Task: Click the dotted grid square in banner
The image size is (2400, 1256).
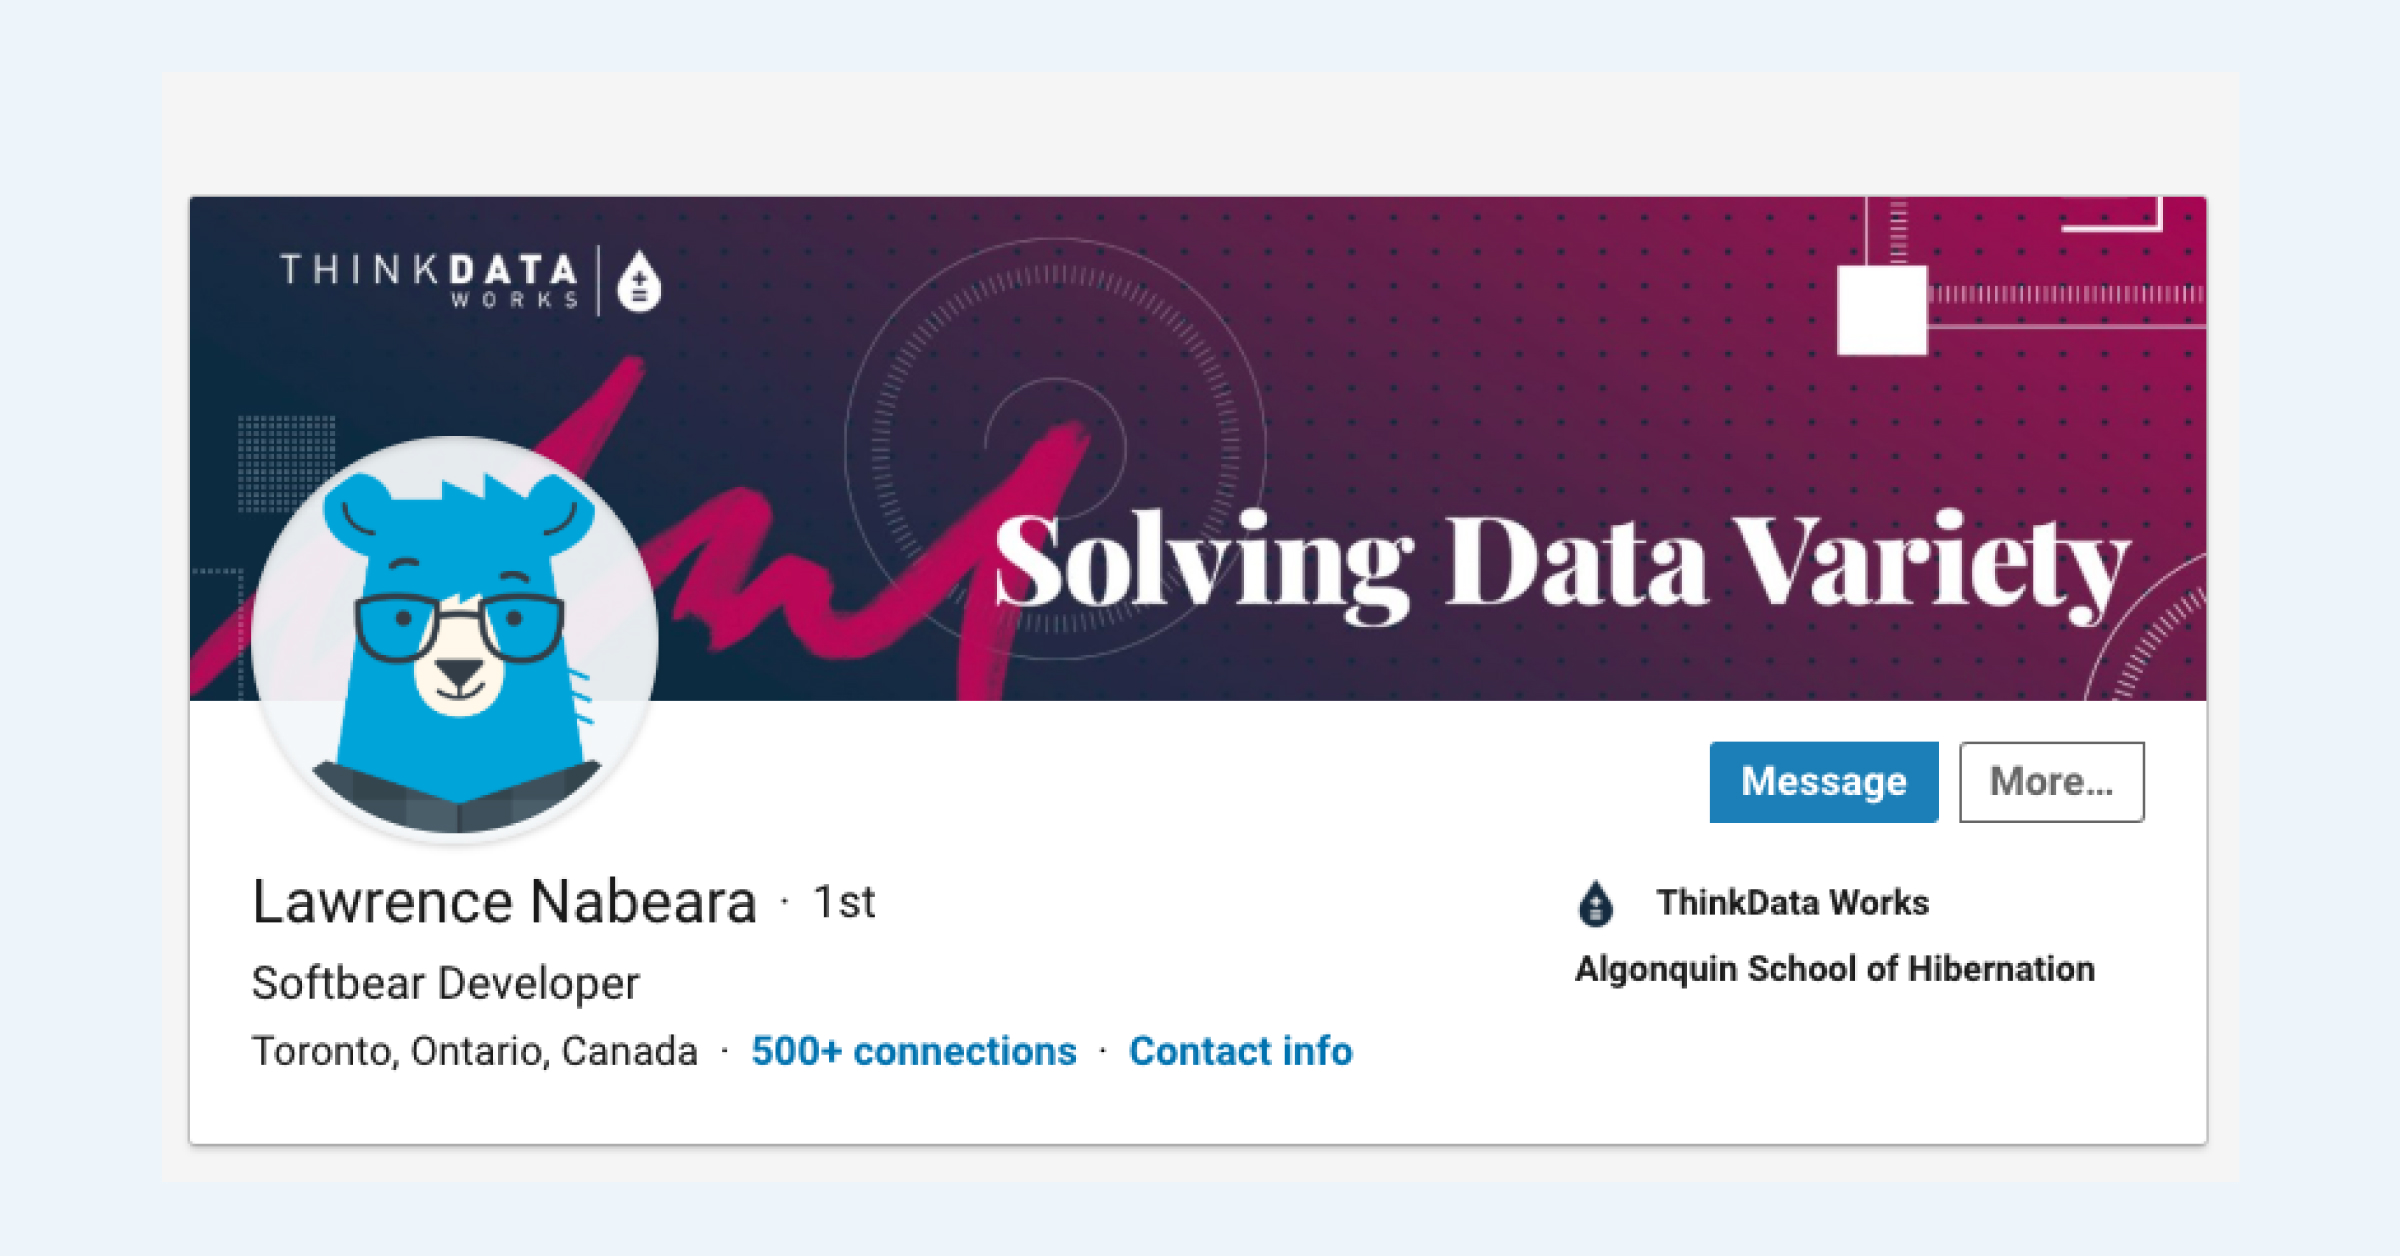Action: [x=285, y=460]
